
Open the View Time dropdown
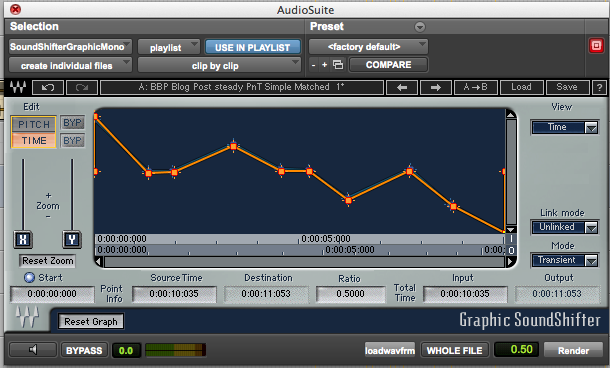coord(564,127)
